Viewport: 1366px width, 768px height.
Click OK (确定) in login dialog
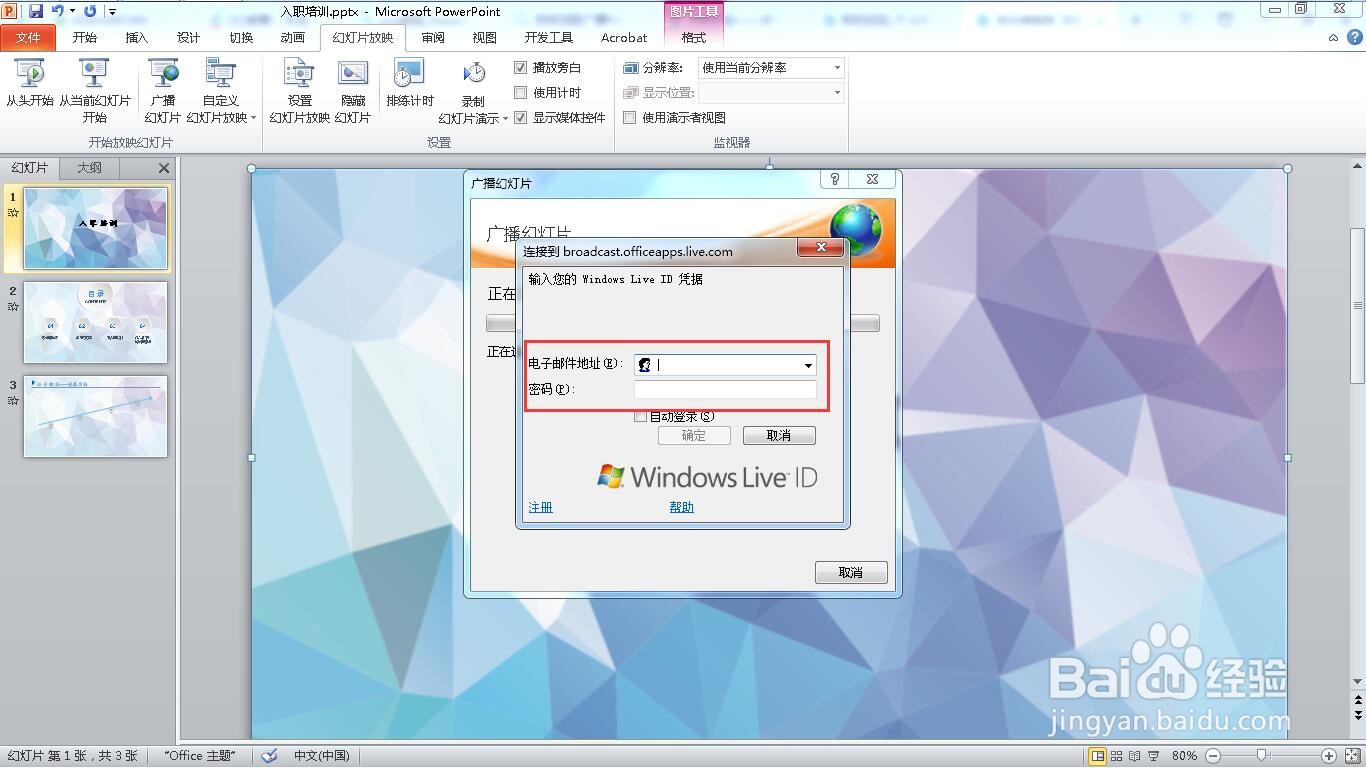pos(694,436)
